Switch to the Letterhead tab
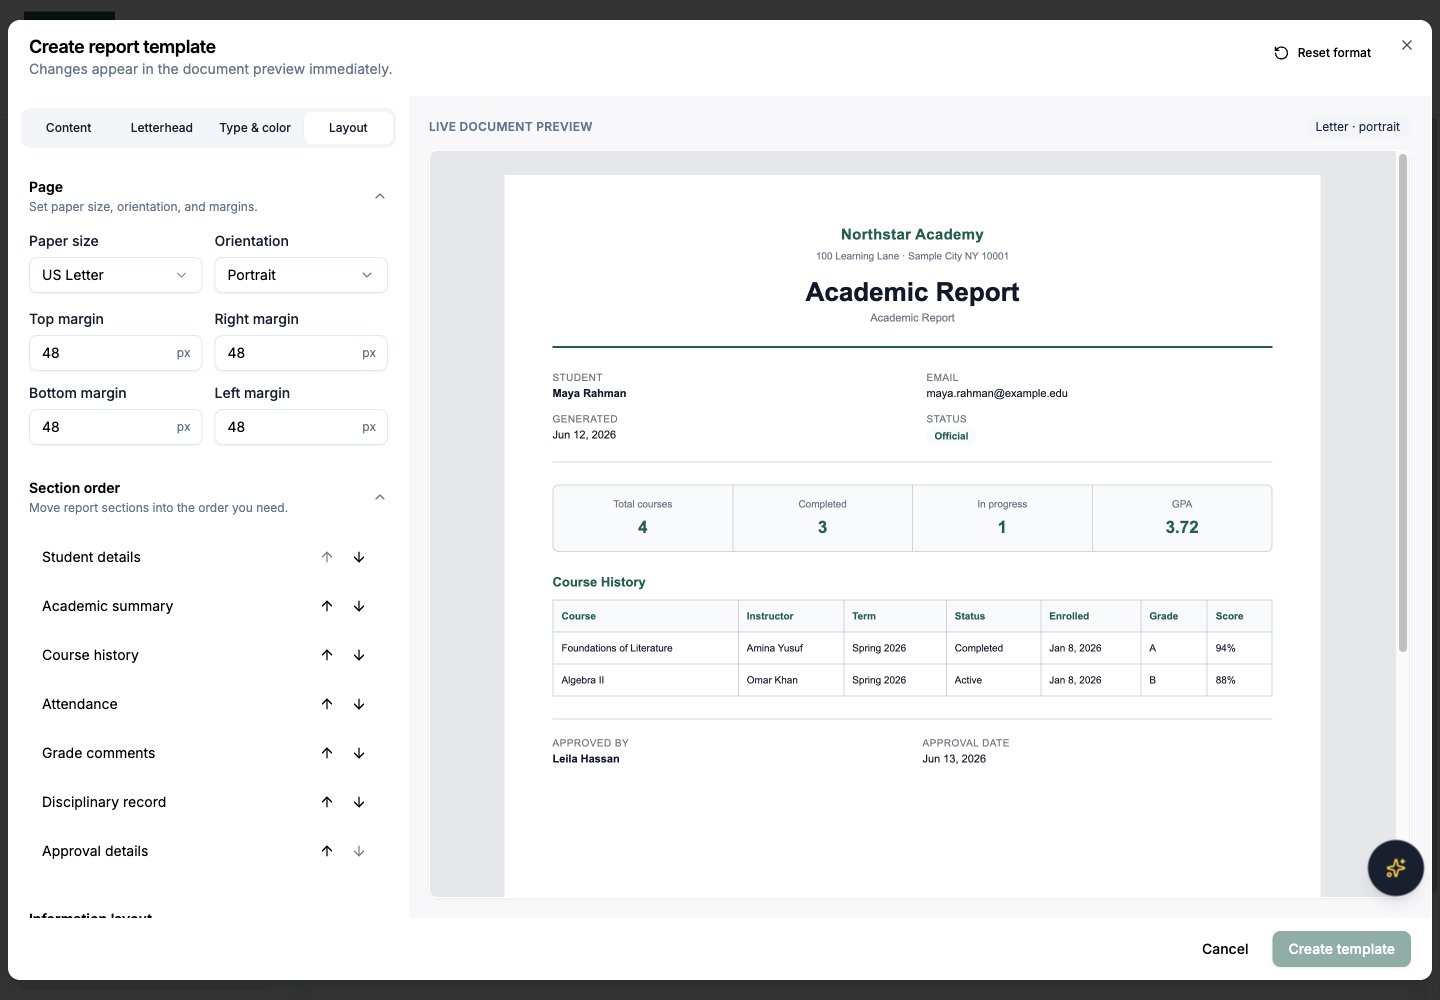The width and height of the screenshot is (1440, 1000). (162, 128)
